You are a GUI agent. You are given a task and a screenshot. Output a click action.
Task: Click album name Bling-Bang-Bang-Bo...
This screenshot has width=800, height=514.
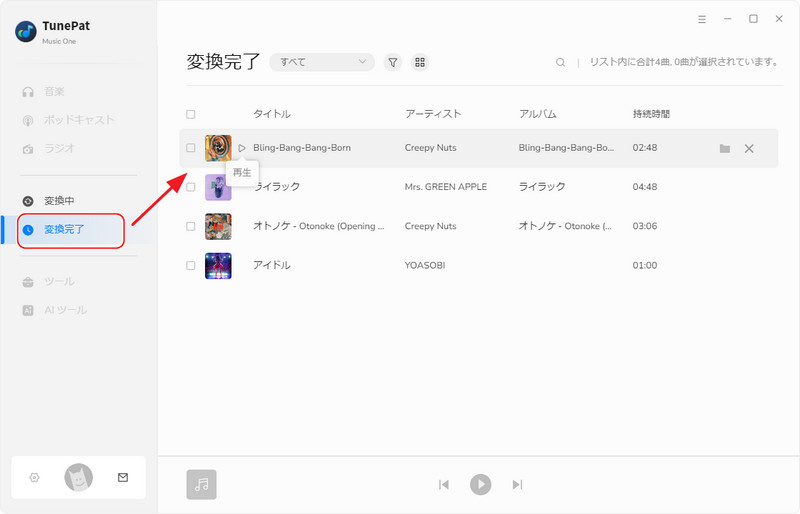click(566, 148)
